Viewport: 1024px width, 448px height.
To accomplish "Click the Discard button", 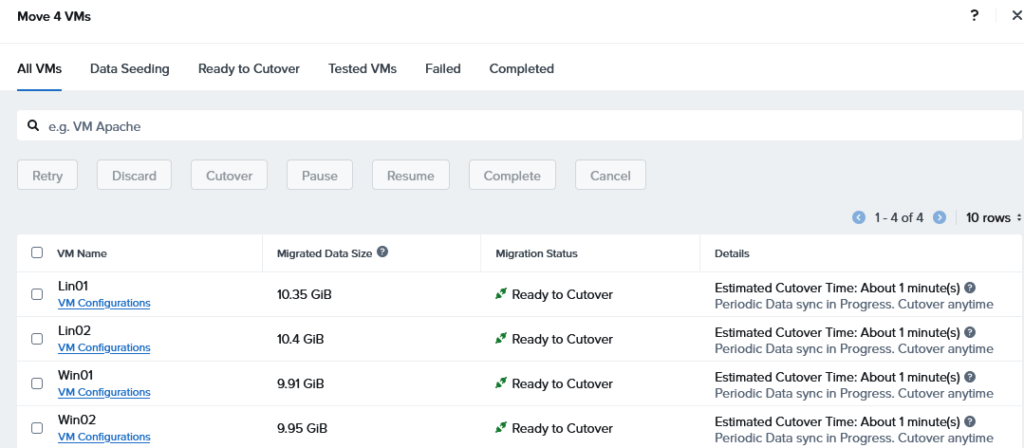I will 134,175.
